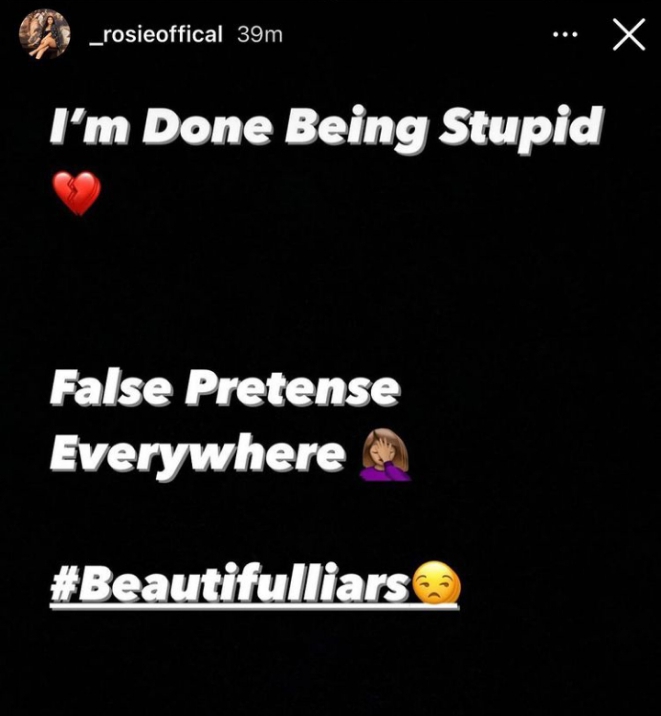The height and width of the screenshot is (716, 661).
Task: Close the story with the X
Action: 629,34
